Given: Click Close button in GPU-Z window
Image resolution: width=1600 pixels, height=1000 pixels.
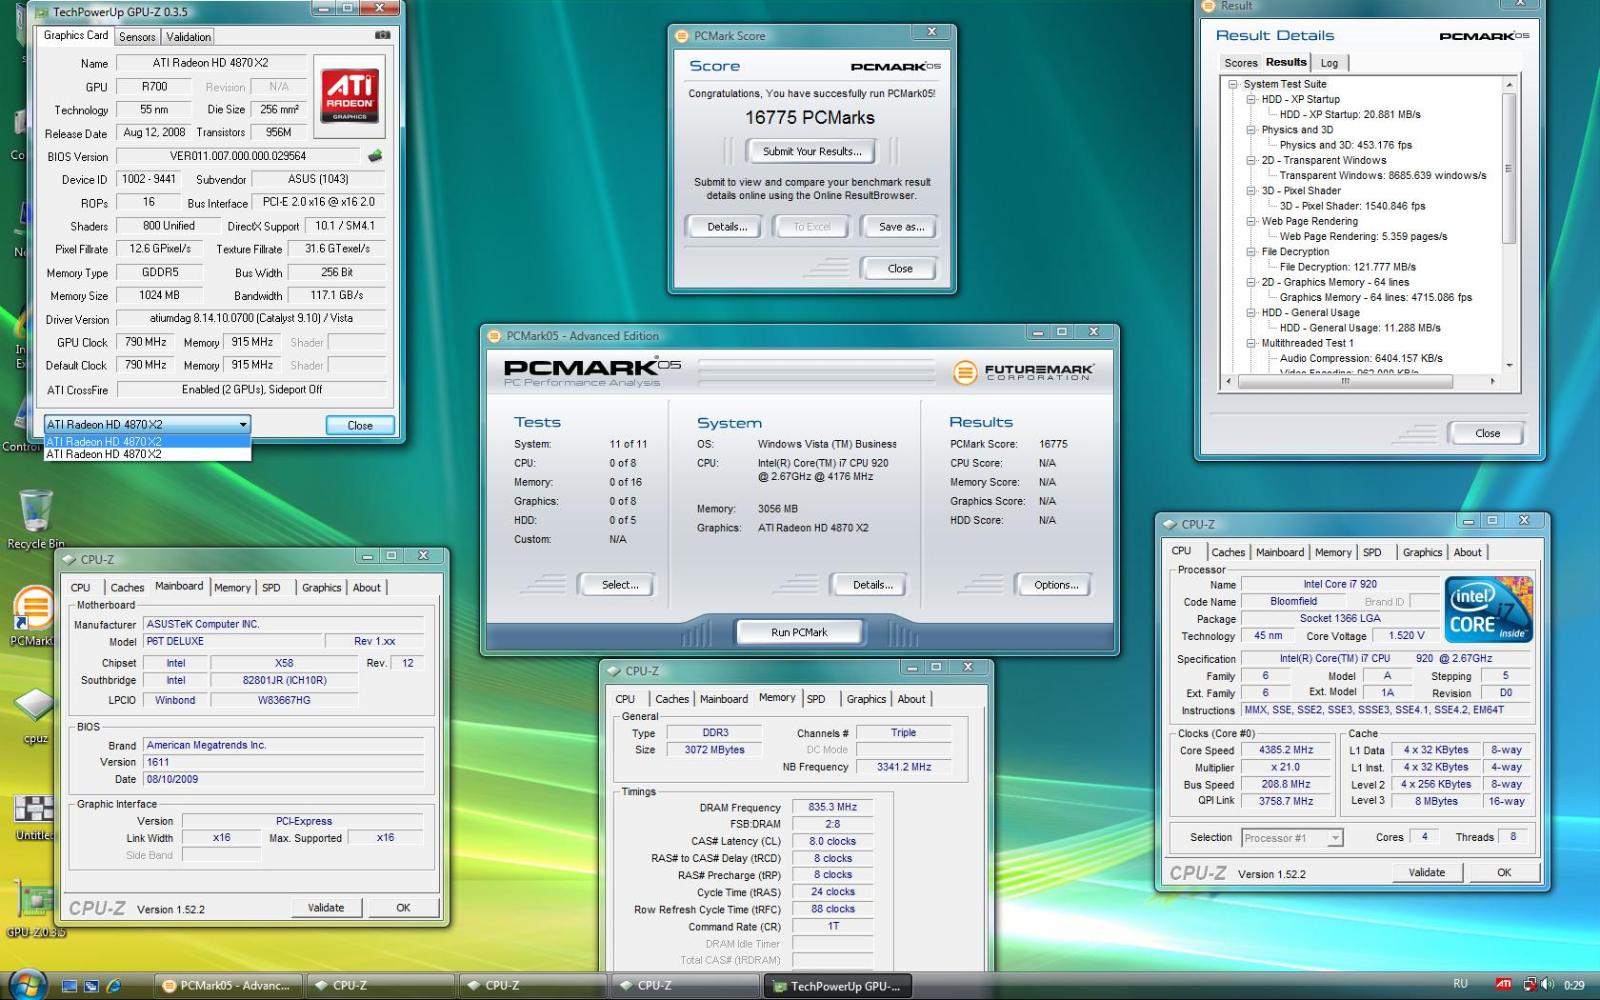Looking at the screenshot, I should pyautogui.click(x=360, y=425).
